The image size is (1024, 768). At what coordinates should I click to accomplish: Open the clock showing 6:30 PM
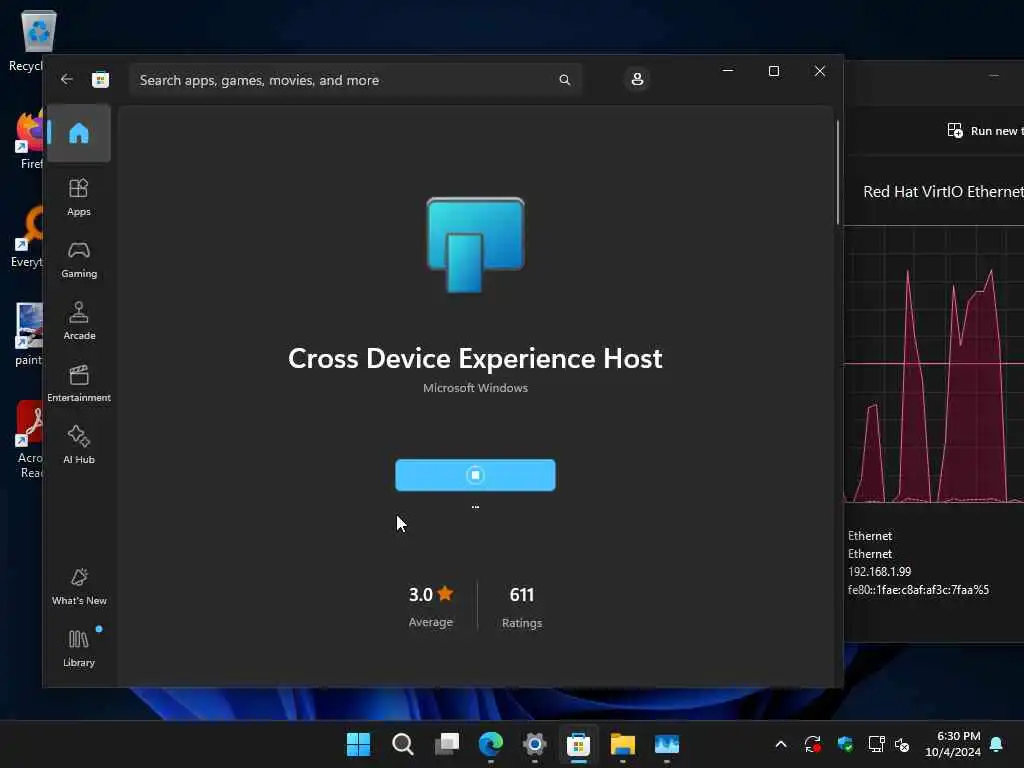953,744
